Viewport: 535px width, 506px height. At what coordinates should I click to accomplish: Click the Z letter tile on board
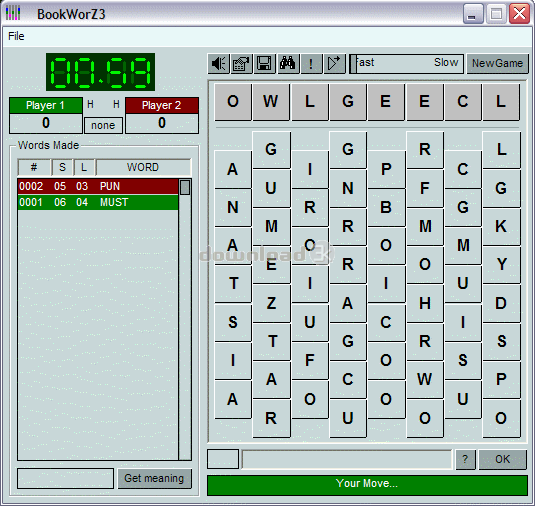point(272,303)
